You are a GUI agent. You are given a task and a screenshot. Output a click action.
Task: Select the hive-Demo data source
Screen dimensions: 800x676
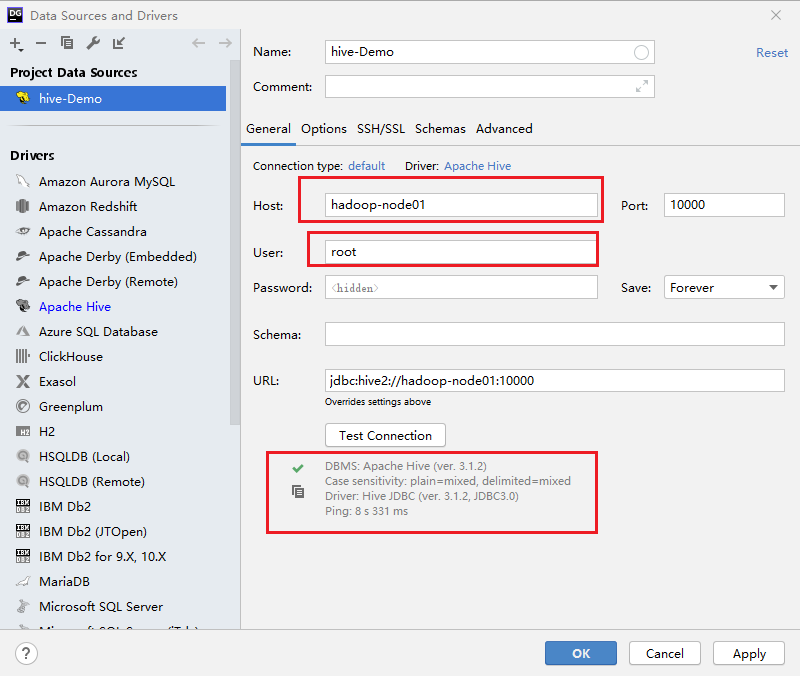pyautogui.click(x=113, y=98)
